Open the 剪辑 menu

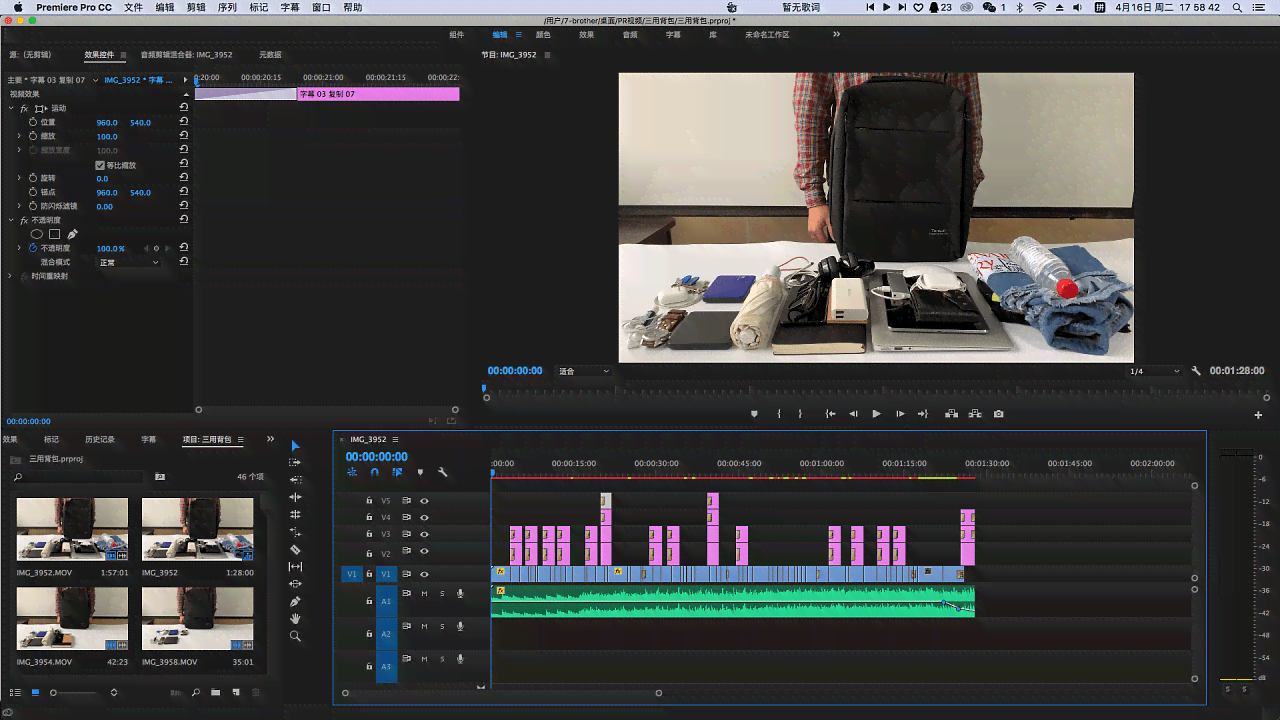196,7
